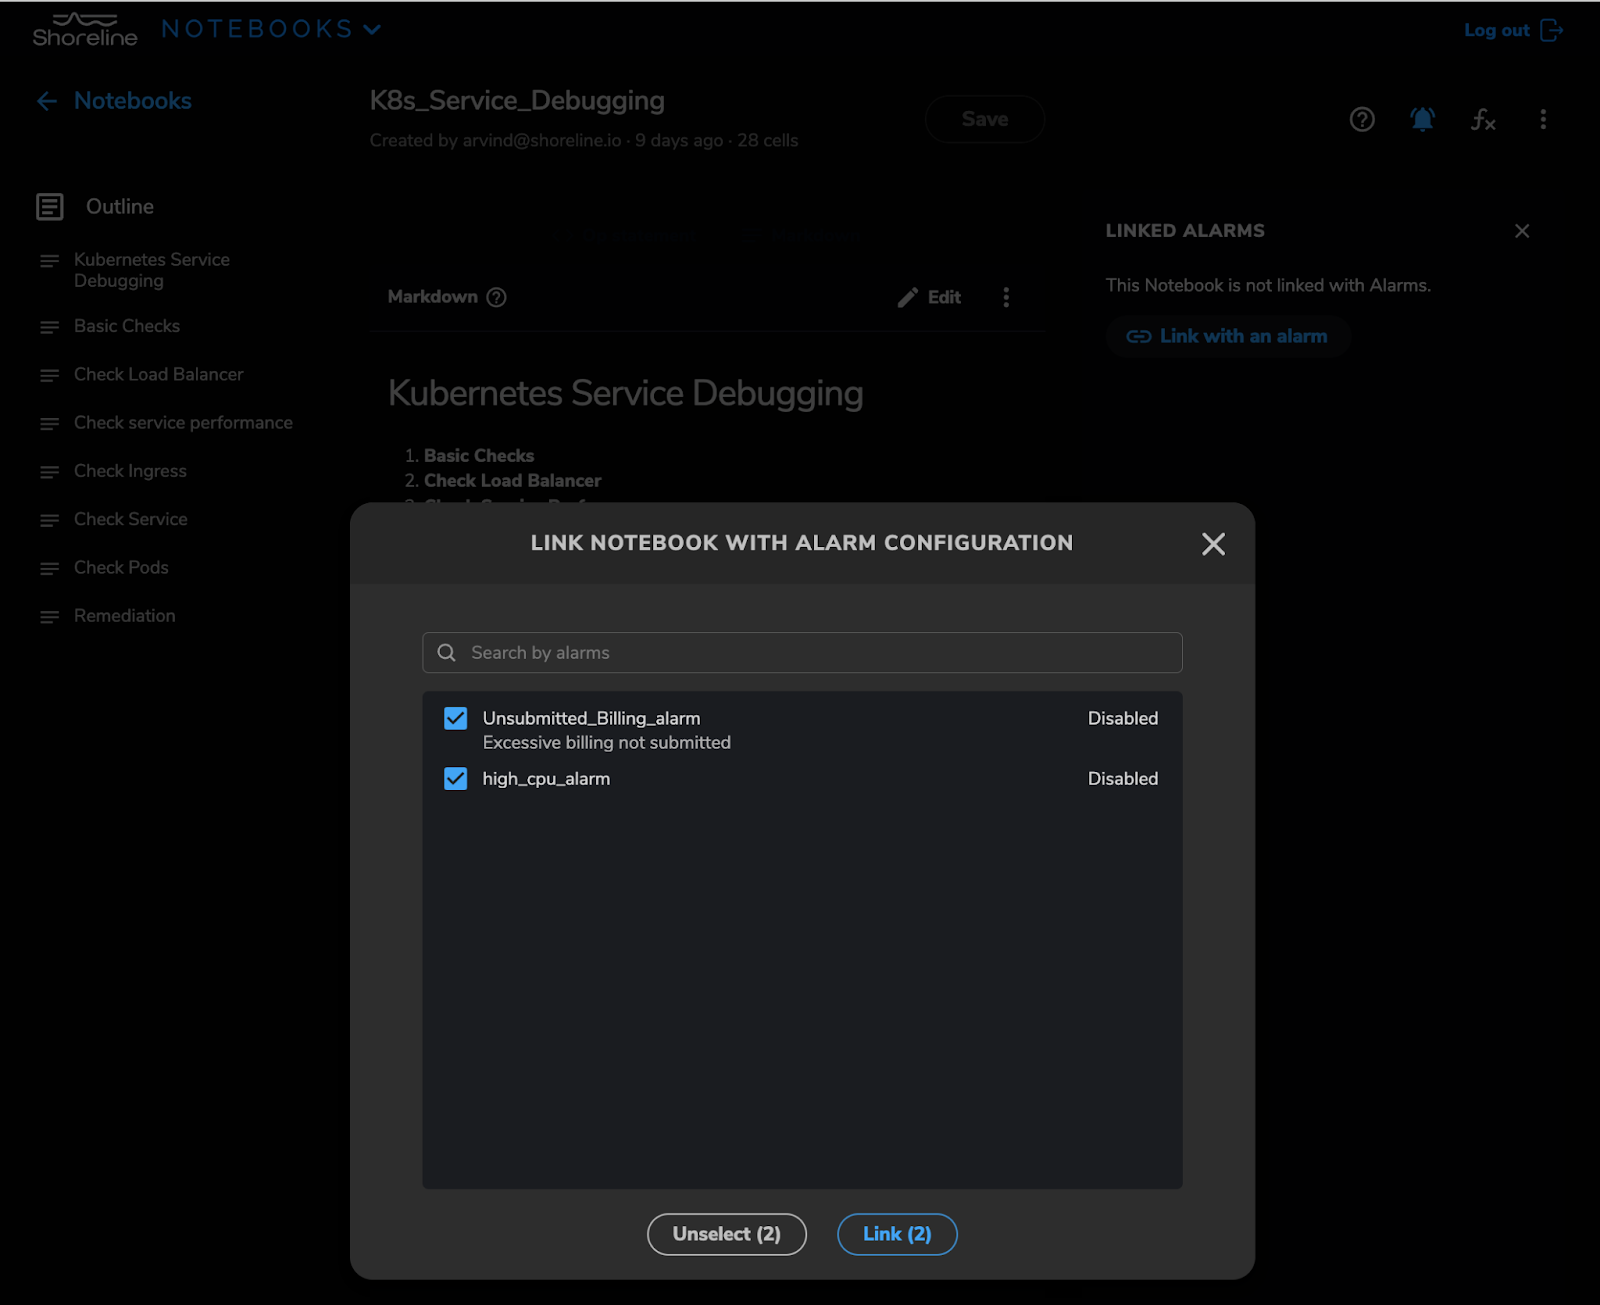Click the lines icon beside Remediation
1600x1305 pixels.
49,617
